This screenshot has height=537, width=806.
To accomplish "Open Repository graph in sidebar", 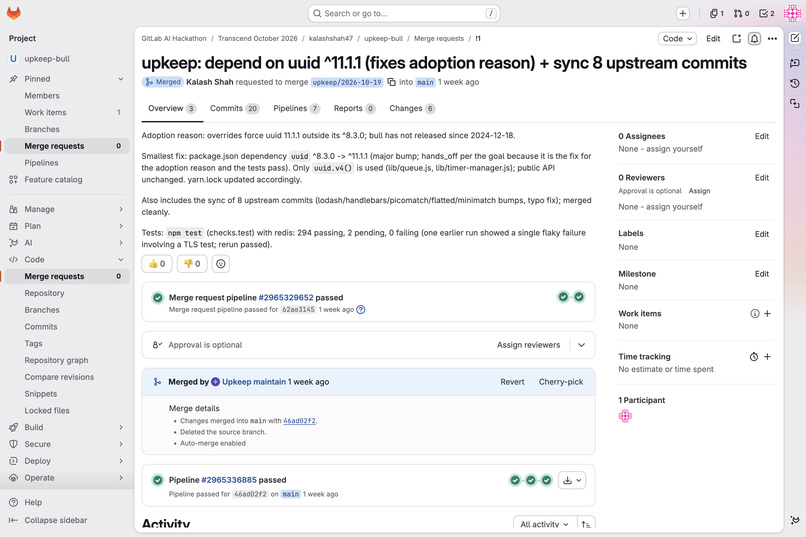I will [x=57, y=360].
